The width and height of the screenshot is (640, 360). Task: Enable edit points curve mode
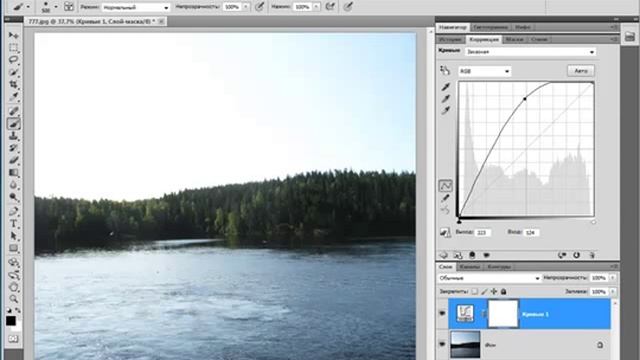[x=445, y=186]
